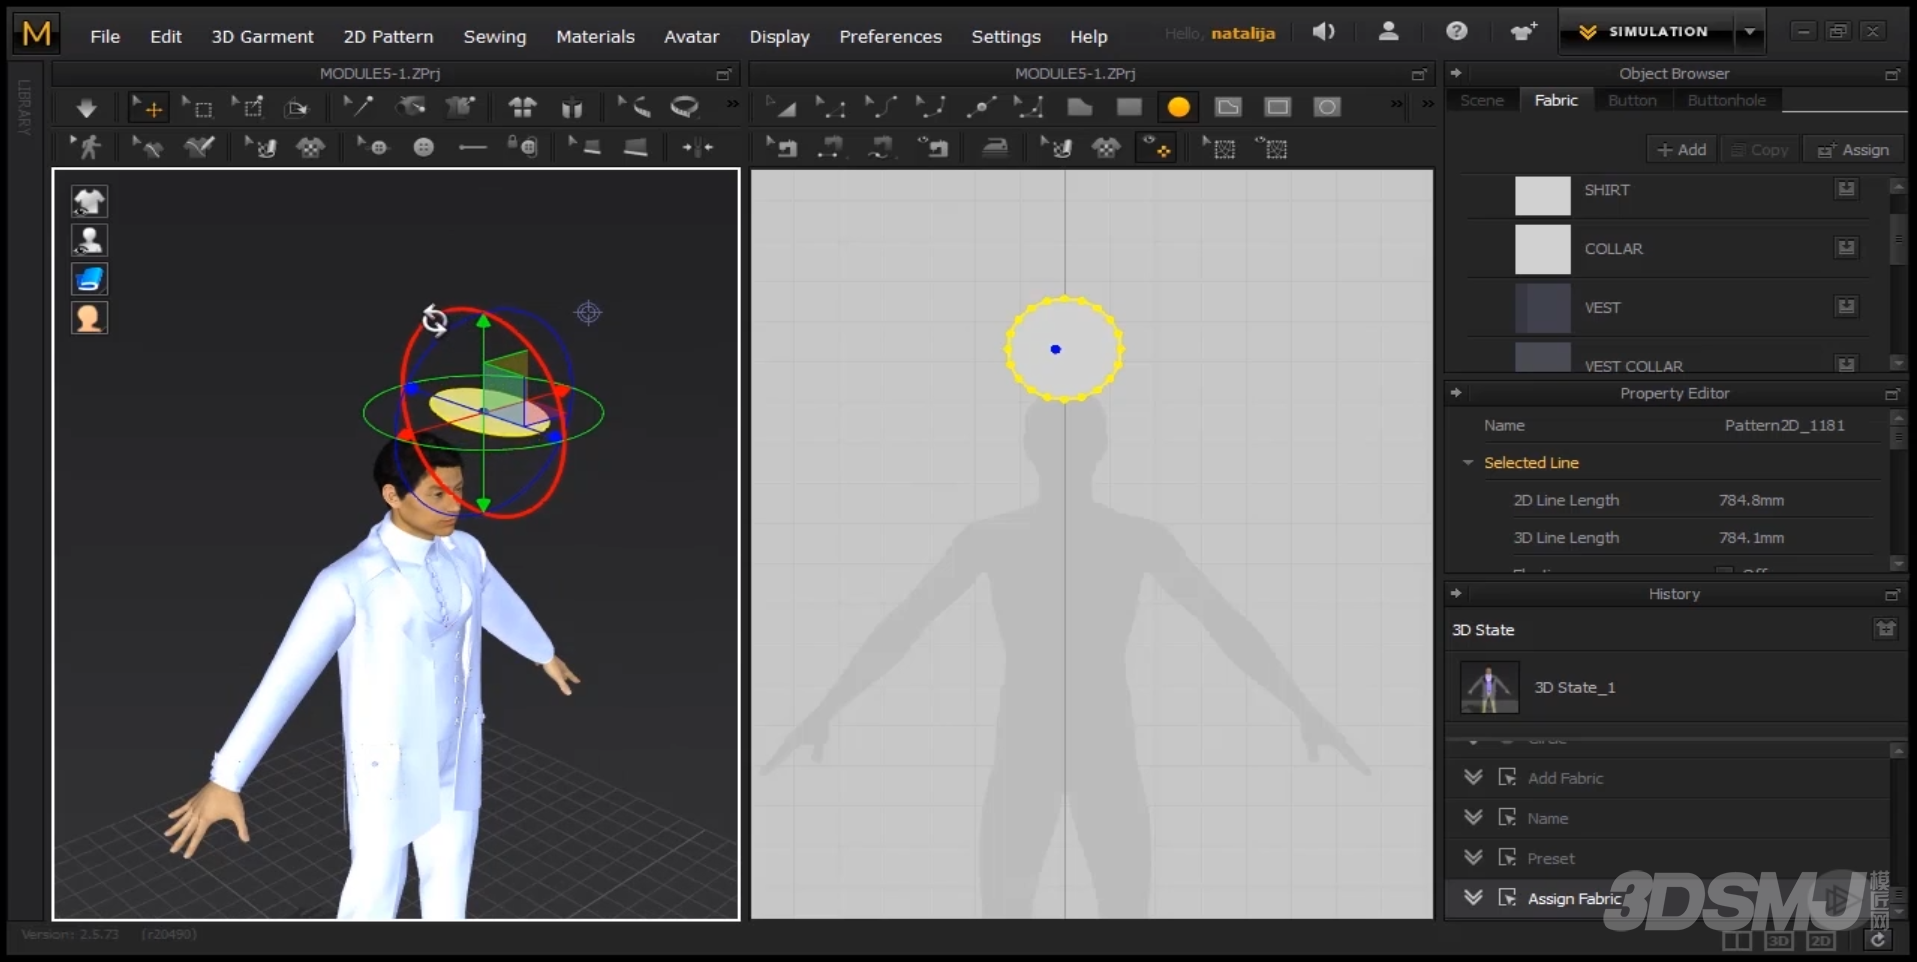Click the Assign fabric button
The image size is (1917, 962).
(x=1853, y=149)
